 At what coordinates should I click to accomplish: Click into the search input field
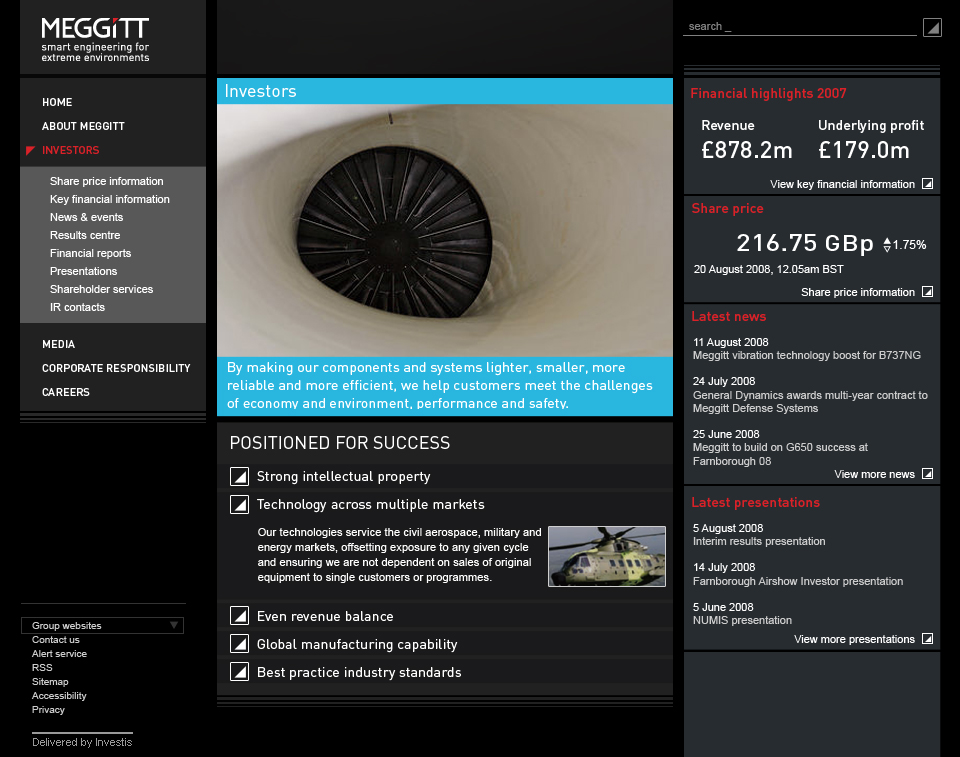coord(799,27)
